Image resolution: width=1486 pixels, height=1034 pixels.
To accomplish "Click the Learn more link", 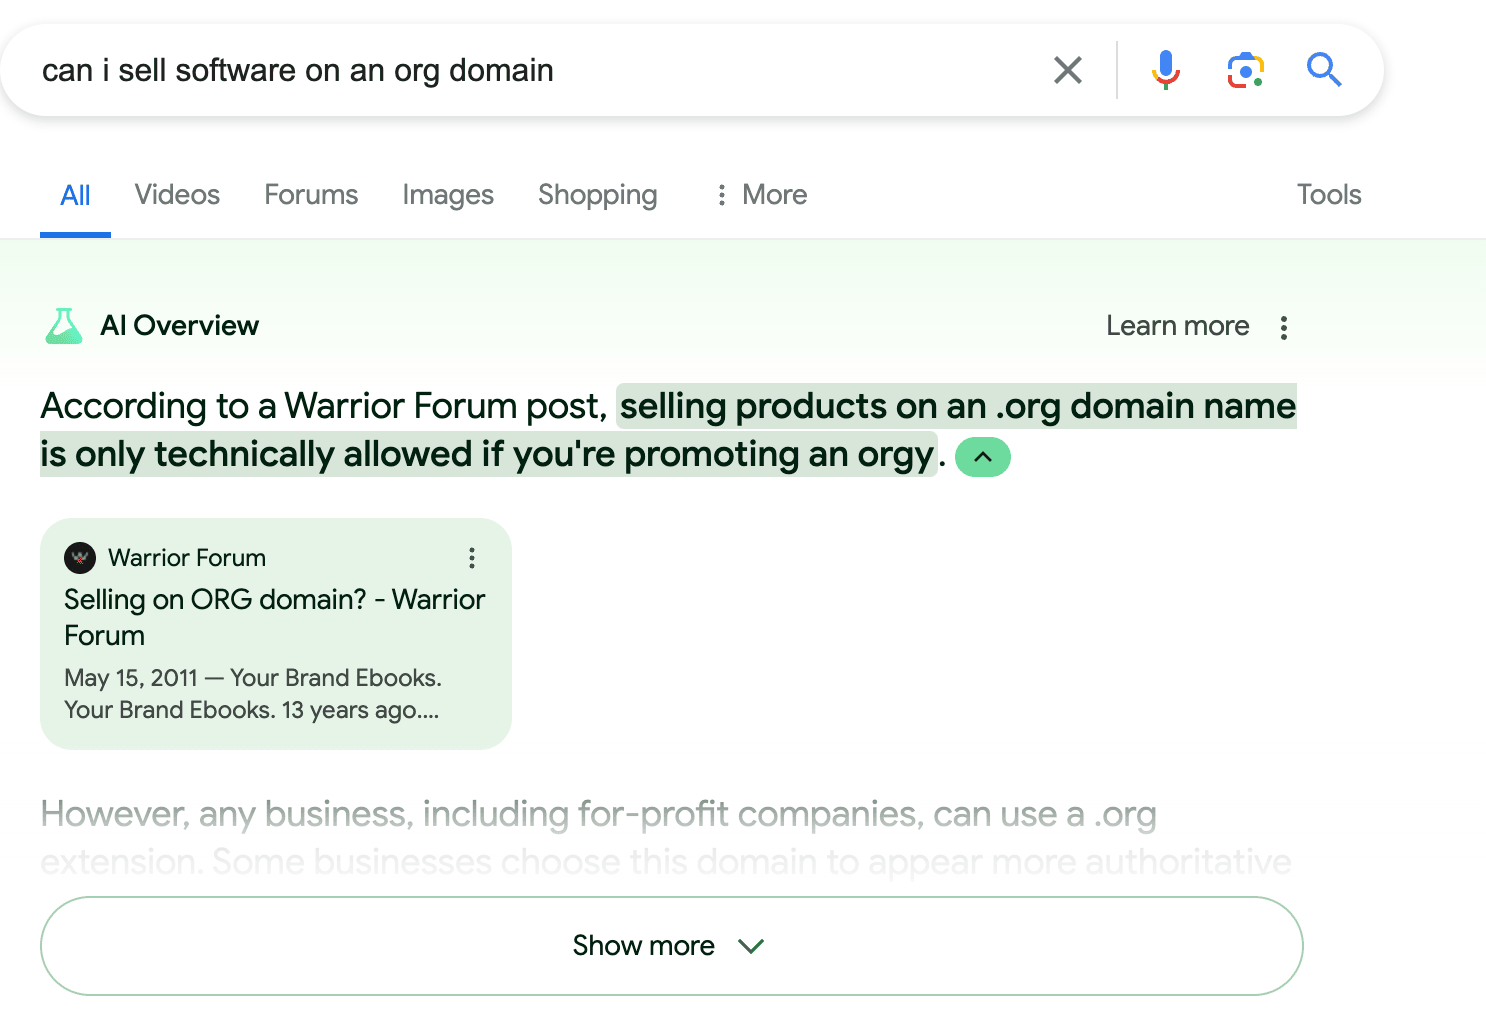I will pos(1178,326).
